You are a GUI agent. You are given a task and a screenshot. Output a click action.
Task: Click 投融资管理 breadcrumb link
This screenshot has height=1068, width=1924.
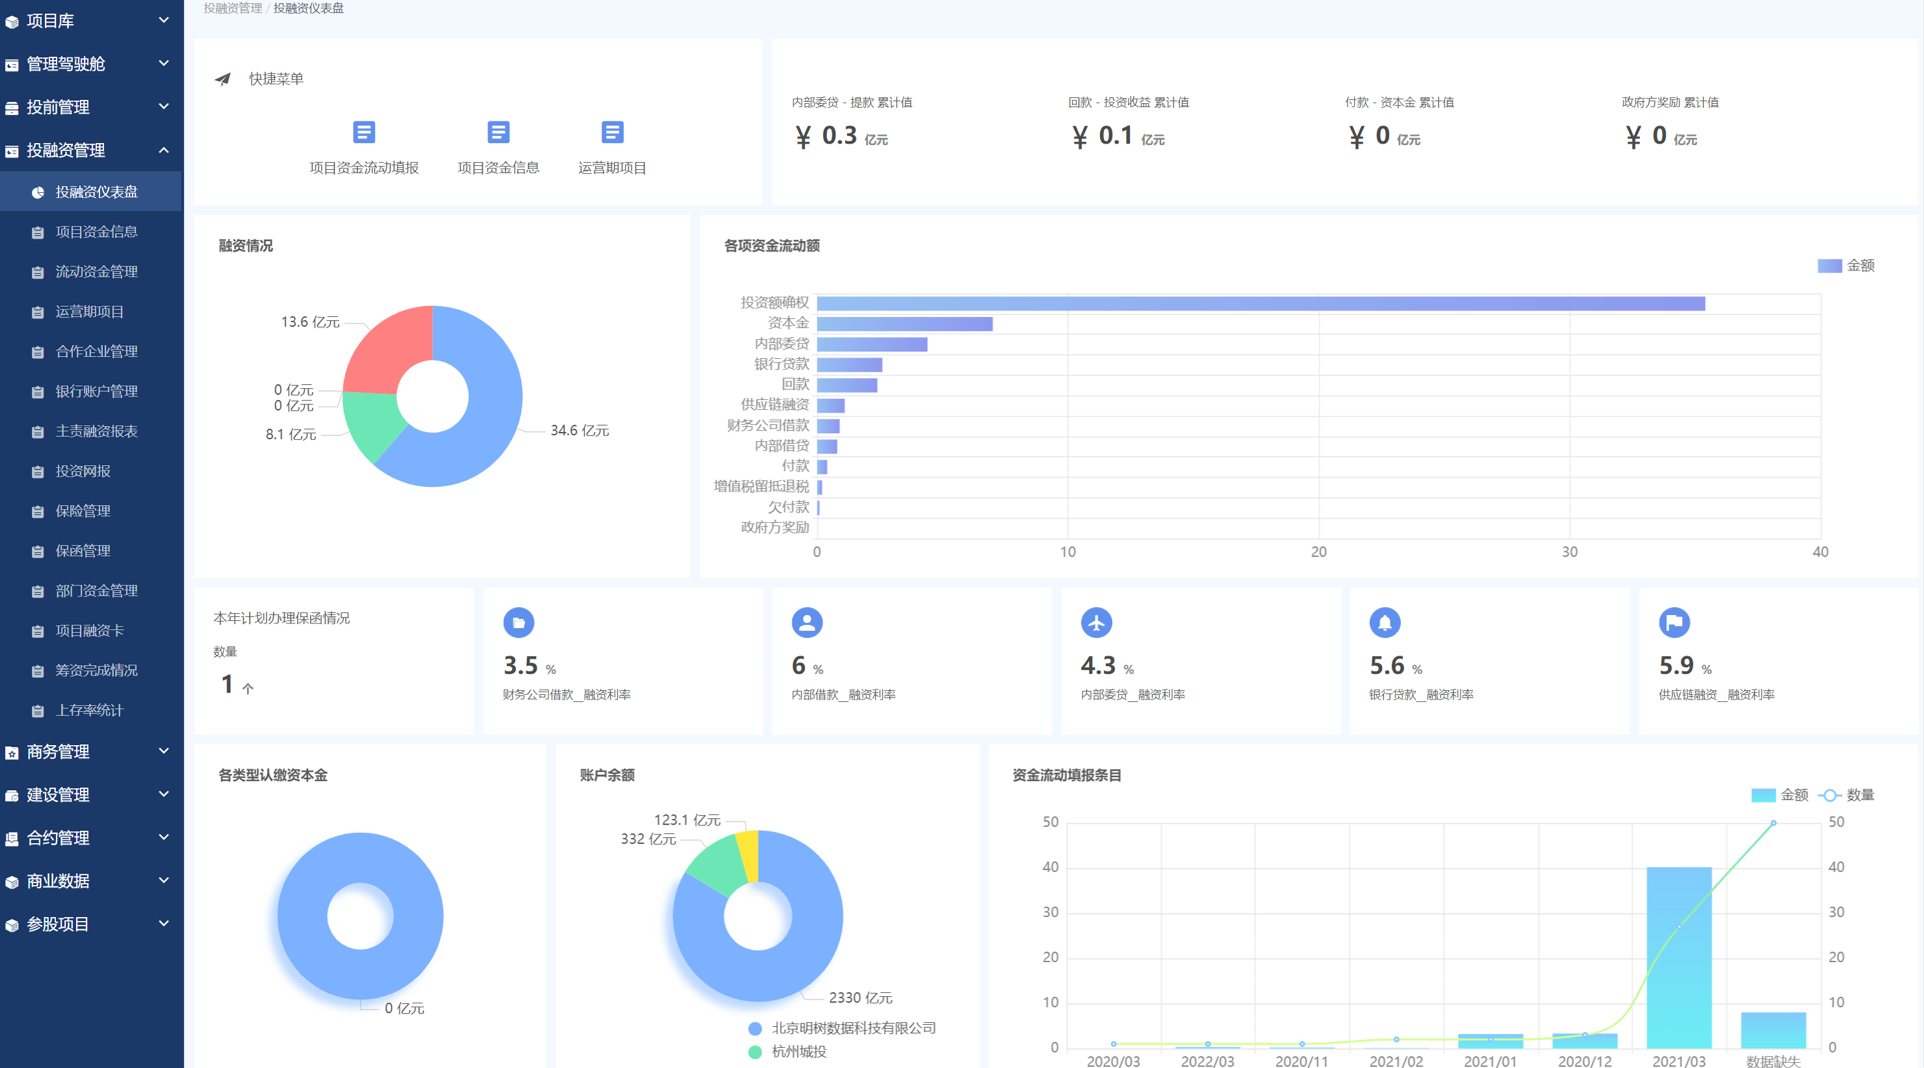pos(233,8)
